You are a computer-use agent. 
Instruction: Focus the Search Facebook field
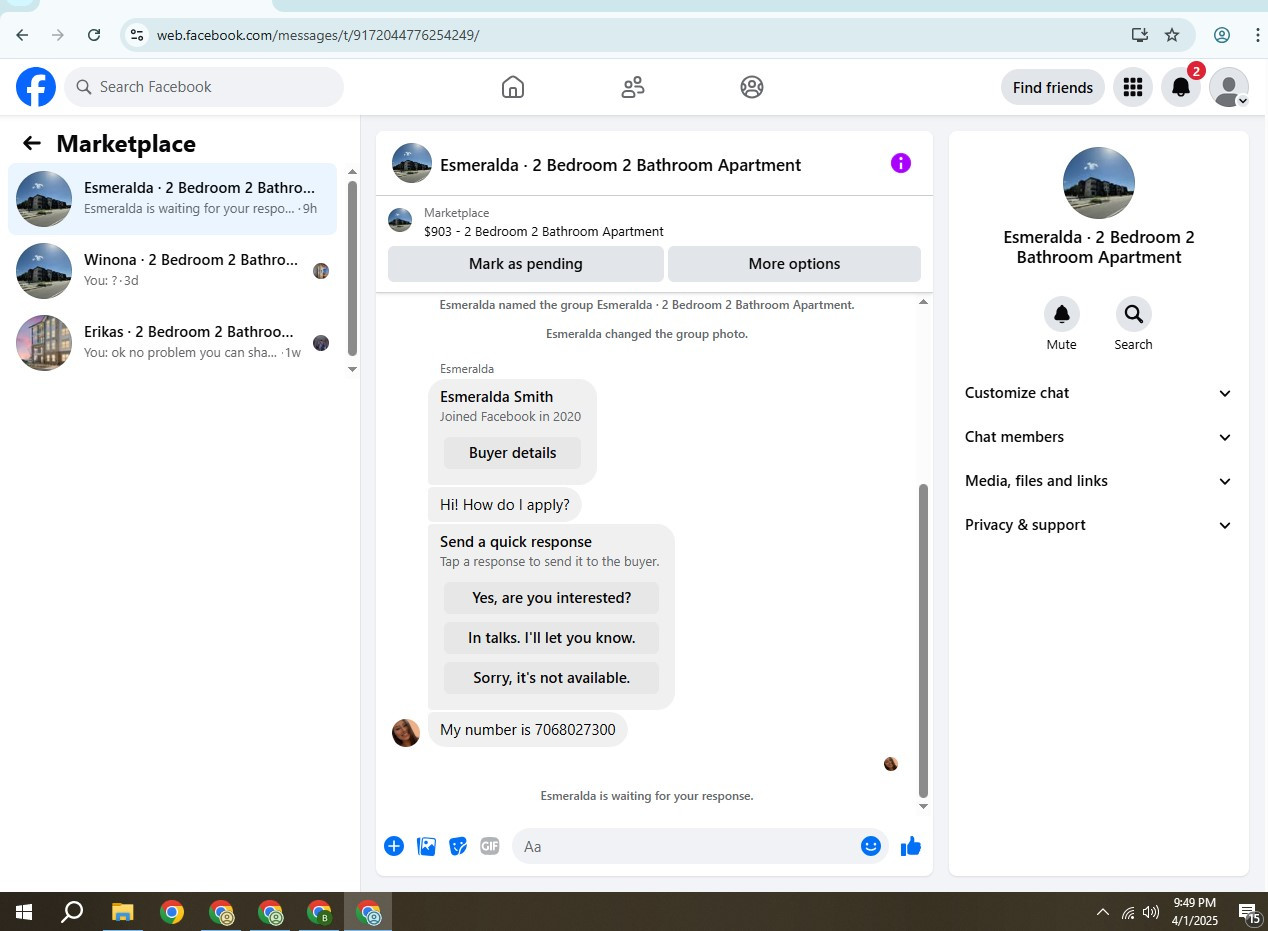[204, 87]
